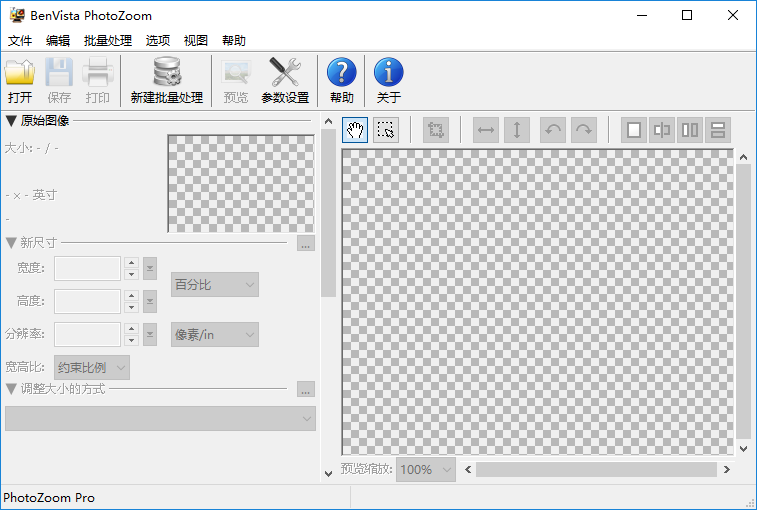The height and width of the screenshot is (510, 757).
Task: Open the 宽度 preset dropdown arrow
Action: [x=150, y=269]
